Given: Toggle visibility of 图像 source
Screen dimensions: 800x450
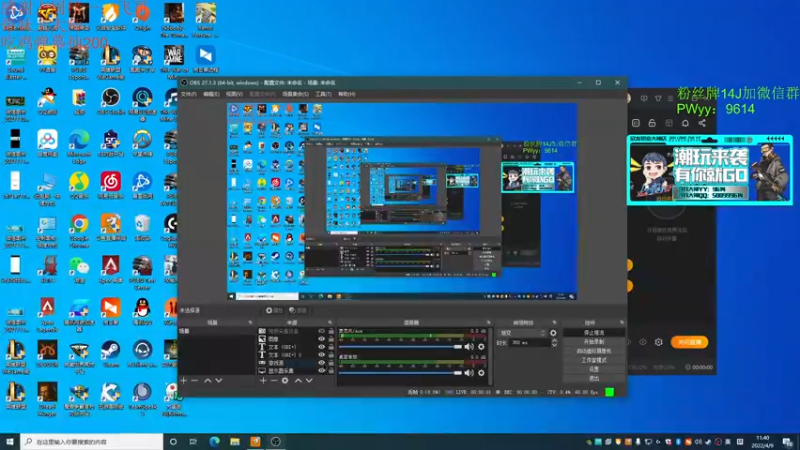Looking at the screenshot, I should [321, 339].
